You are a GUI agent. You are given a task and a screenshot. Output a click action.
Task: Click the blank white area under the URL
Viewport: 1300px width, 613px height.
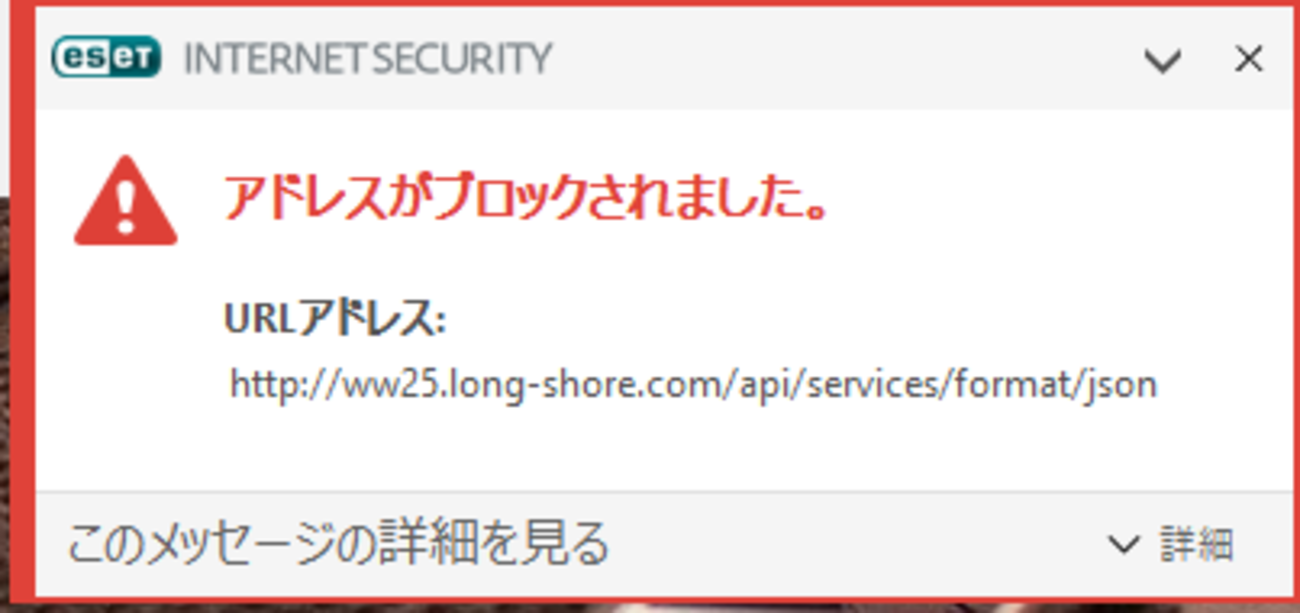point(660,448)
